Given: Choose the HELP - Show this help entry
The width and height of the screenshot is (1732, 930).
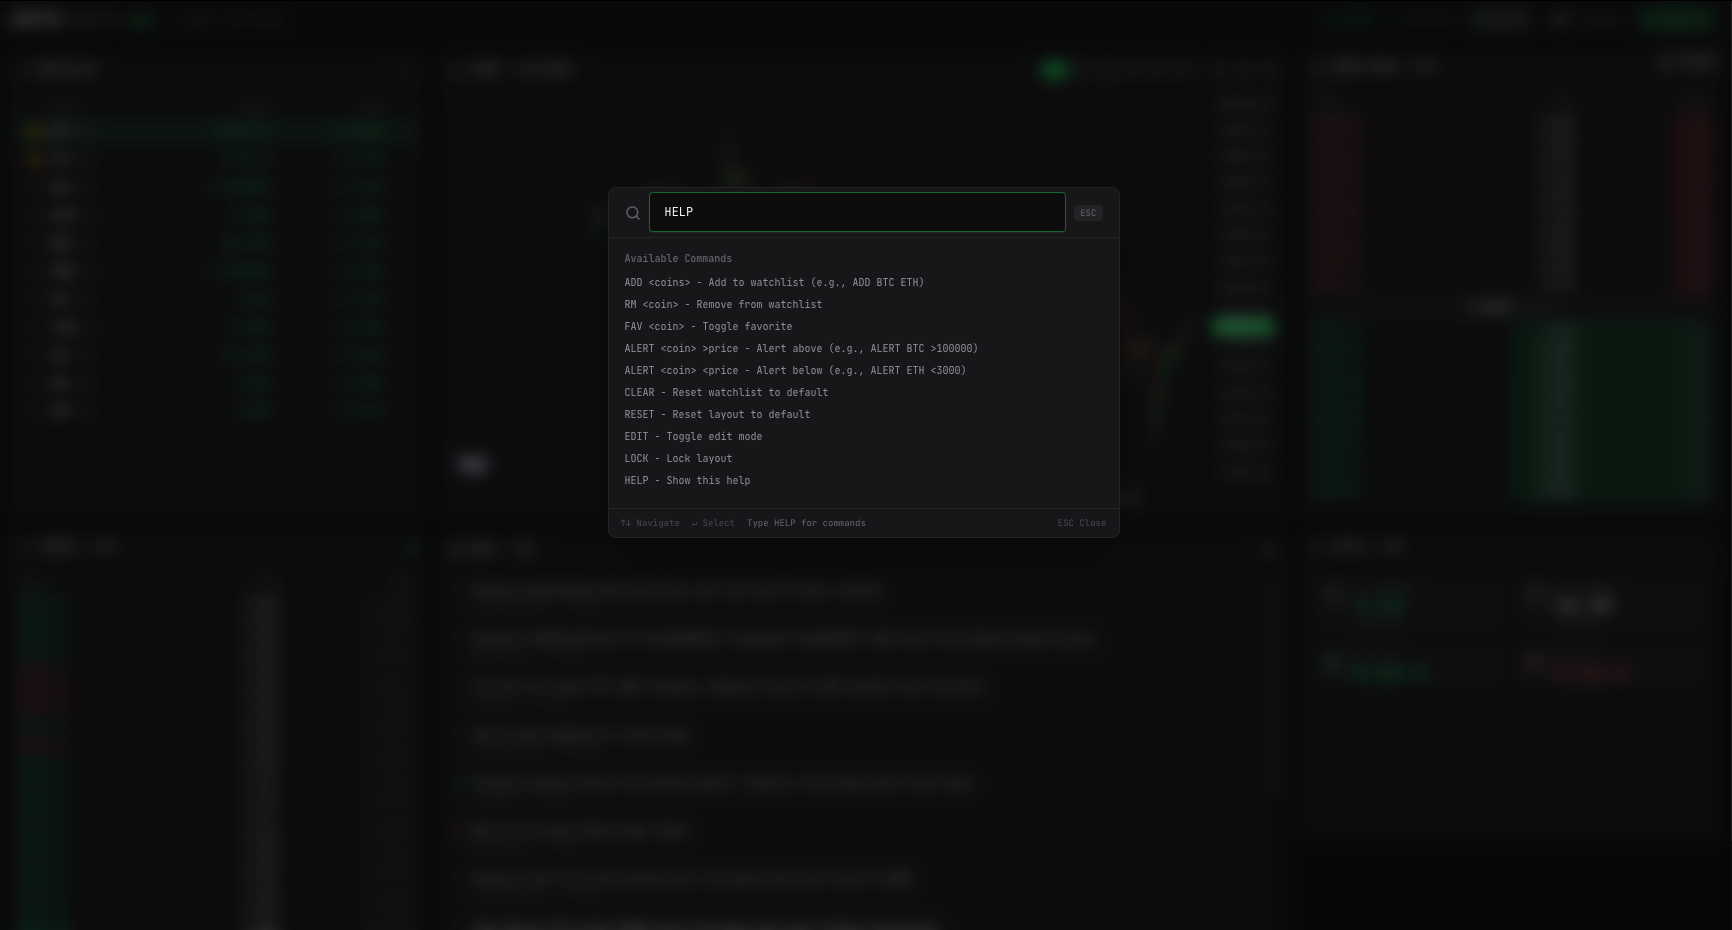Looking at the screenshot, I should (x=687, y=480).
